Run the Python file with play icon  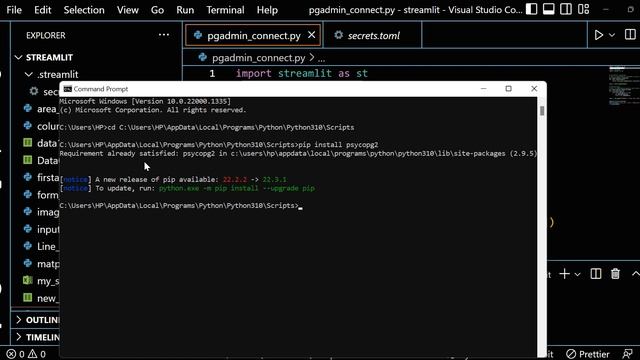point(598,35)
